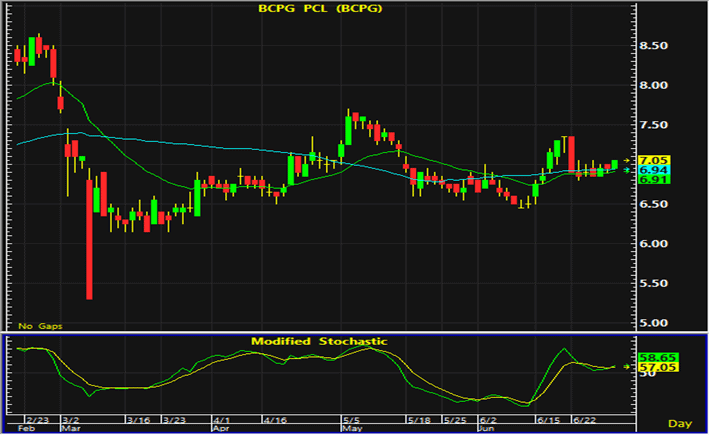Click the Jun month label

point(487,428)
